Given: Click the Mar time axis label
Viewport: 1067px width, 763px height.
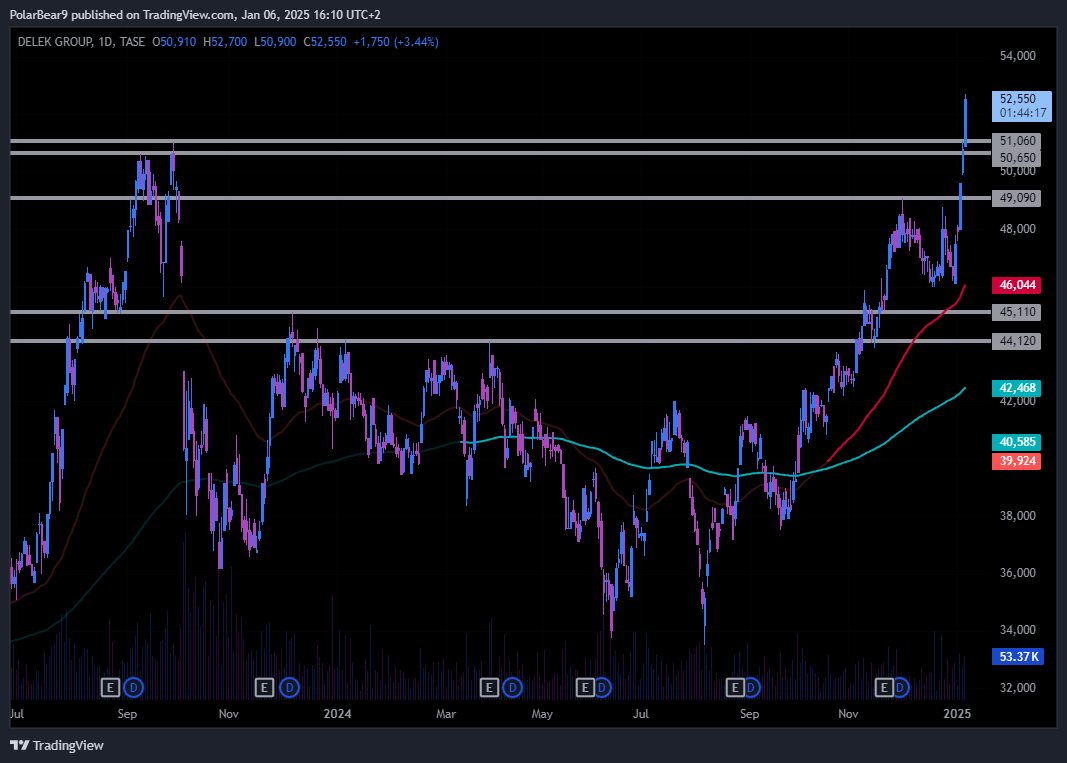Looking at the screenshot, I should coord(446,714).
